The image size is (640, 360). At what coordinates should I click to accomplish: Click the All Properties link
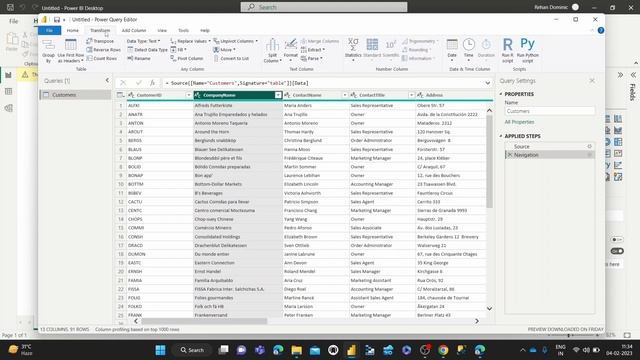coord(519,122)
